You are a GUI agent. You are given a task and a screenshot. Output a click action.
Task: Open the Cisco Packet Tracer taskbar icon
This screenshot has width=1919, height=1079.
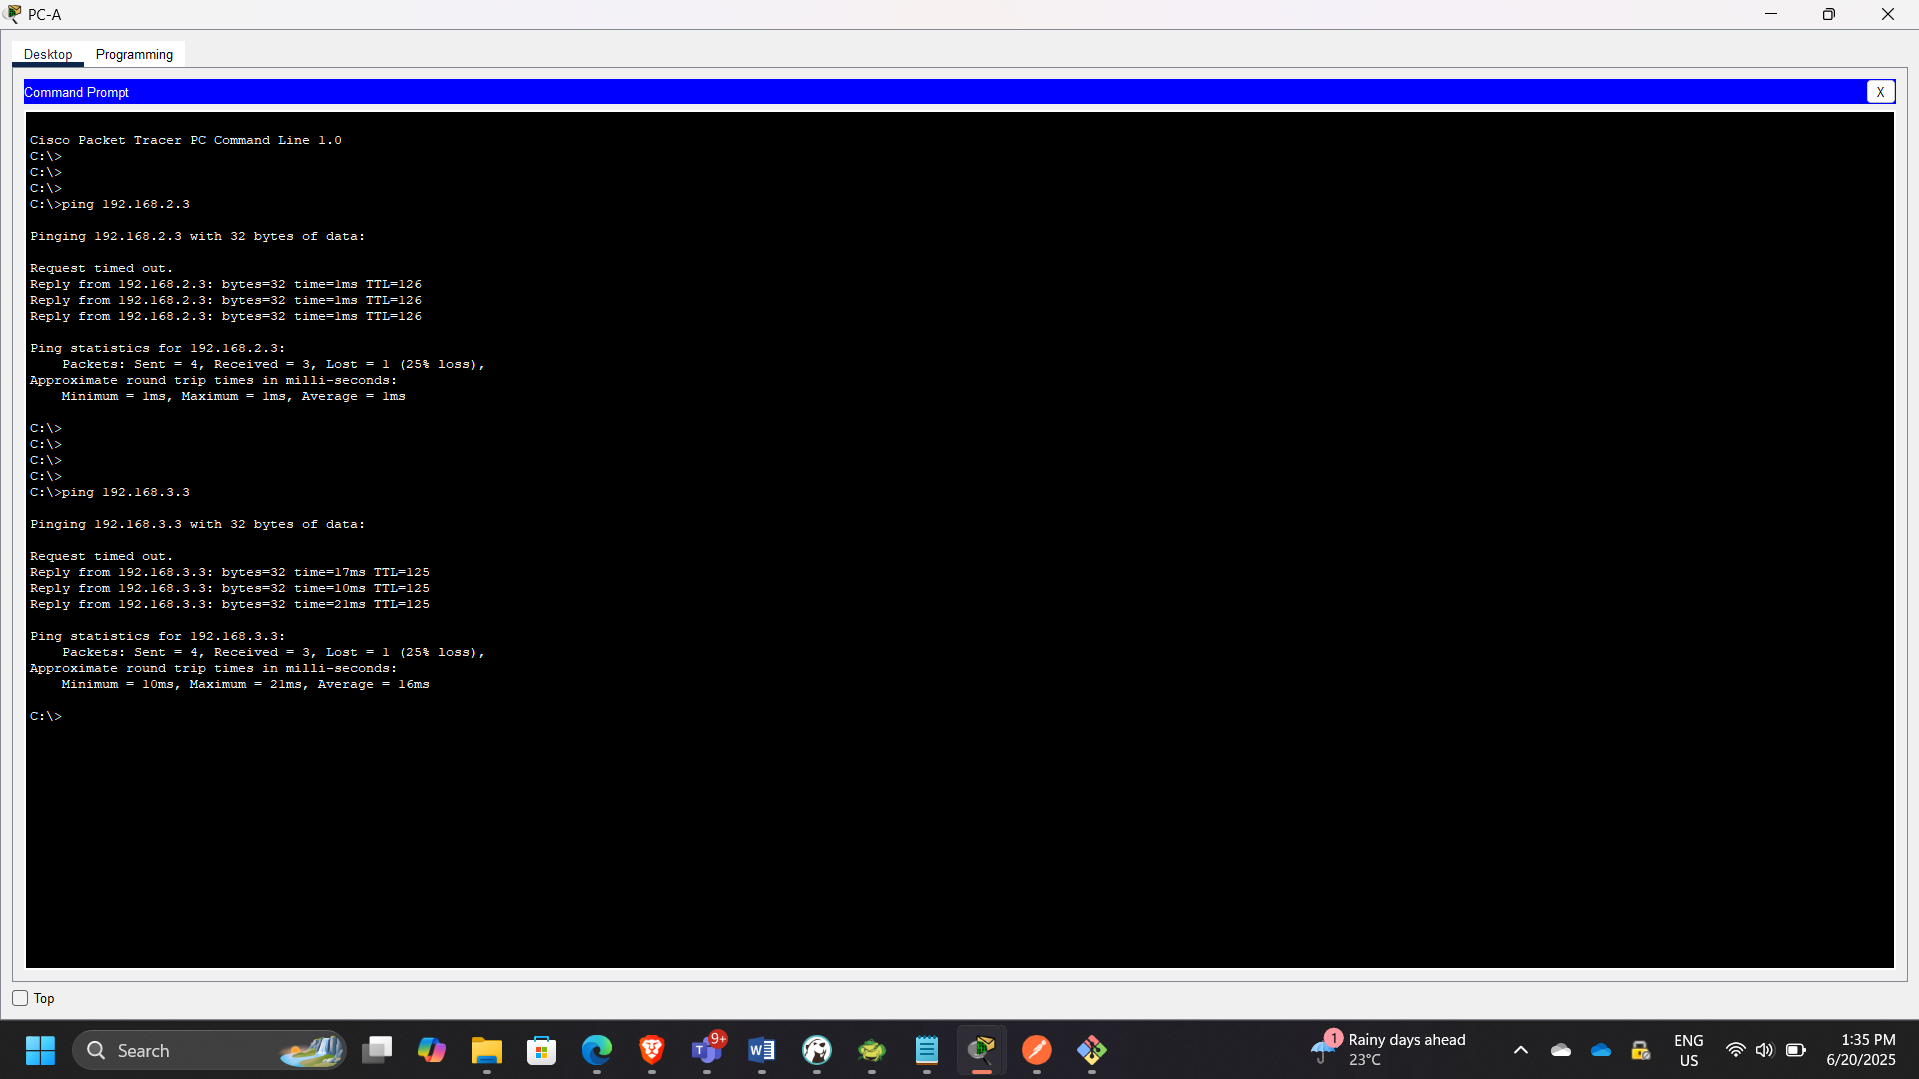tap(981, 1050)
